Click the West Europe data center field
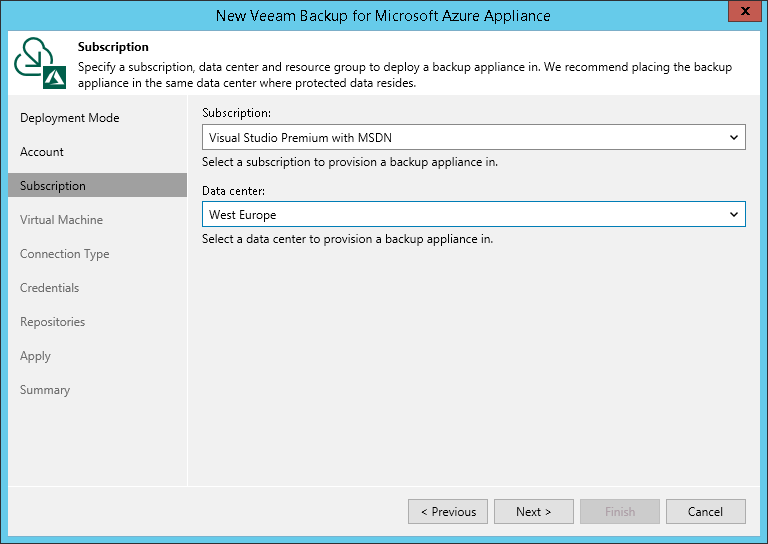Screen dimensions: 768x544 pos(474,214)
